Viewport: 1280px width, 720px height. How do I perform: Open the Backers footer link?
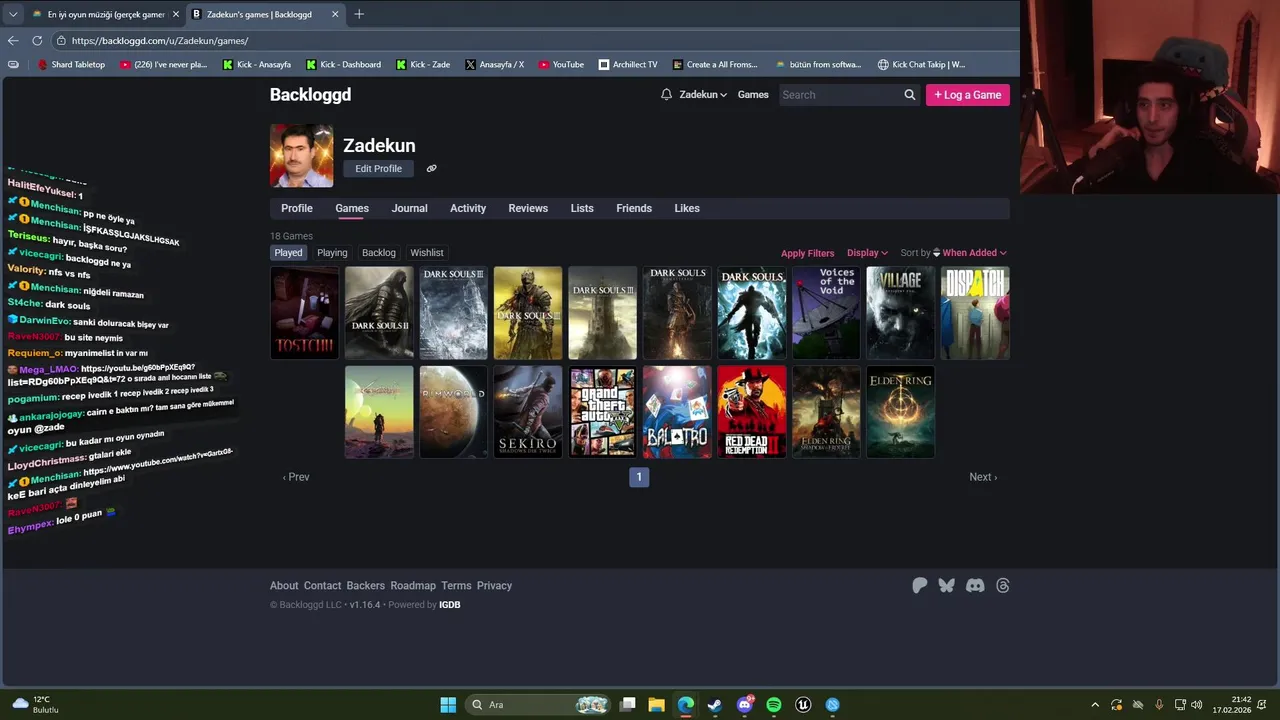click(x=366, y=586)
